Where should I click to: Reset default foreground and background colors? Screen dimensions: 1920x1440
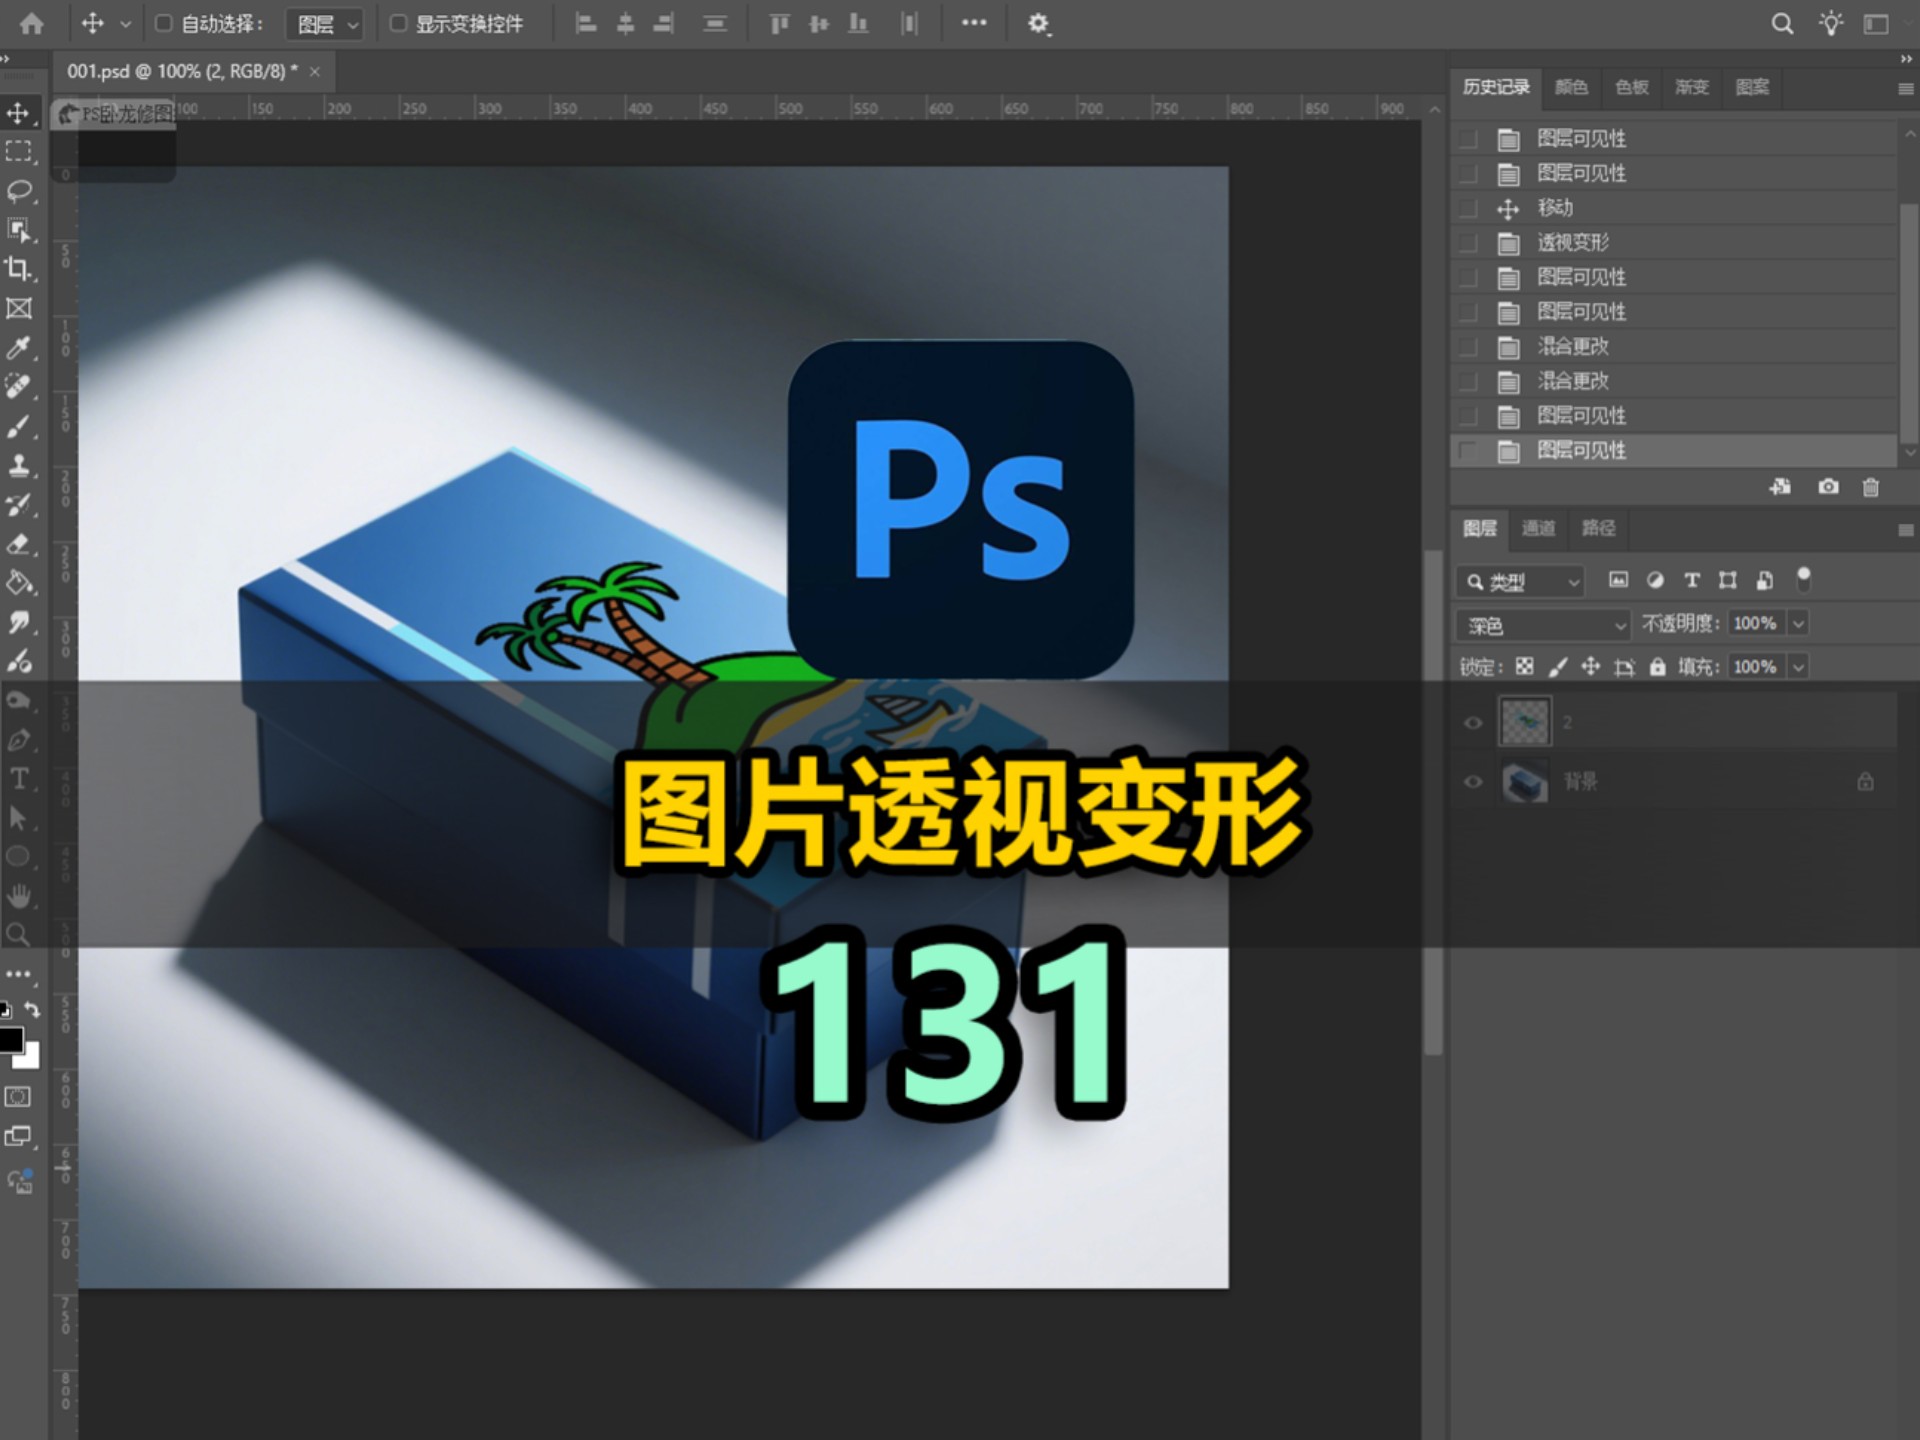click(5, 1010)
